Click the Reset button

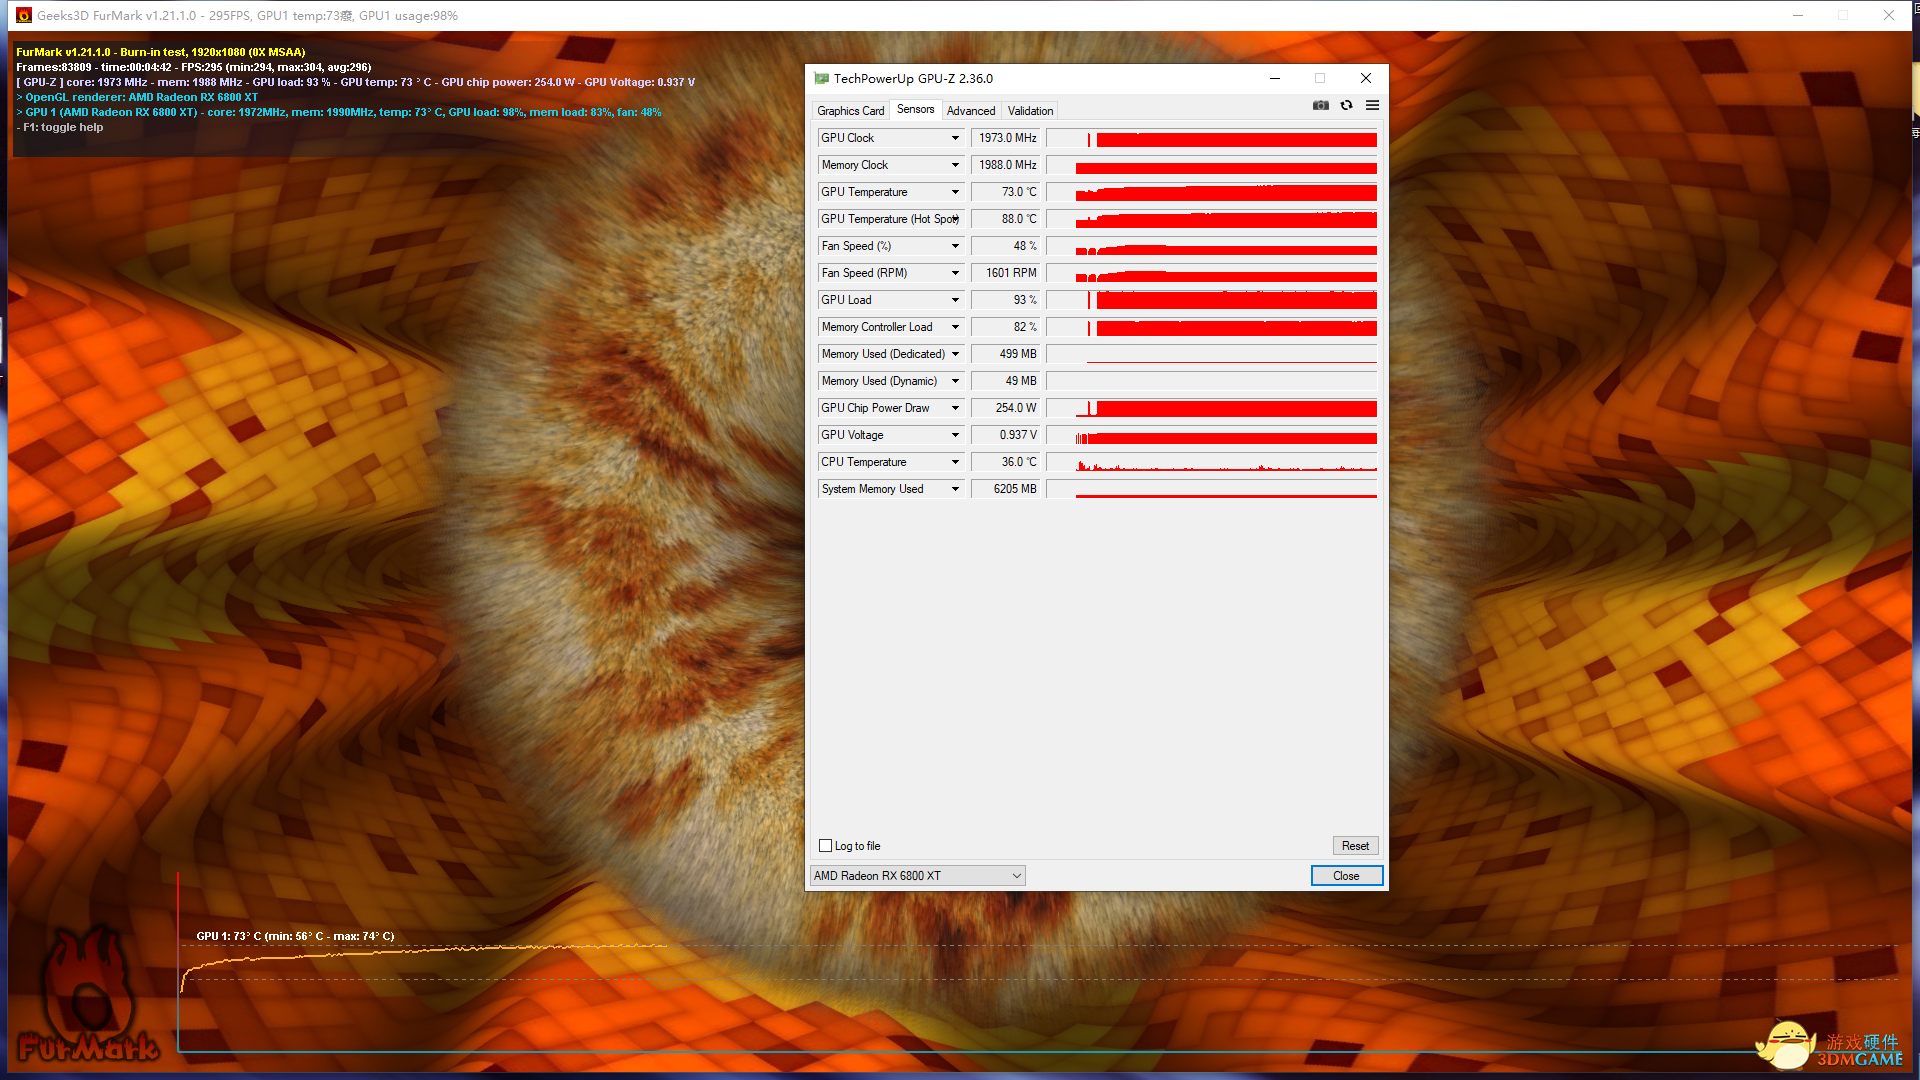tap(1355, 846)
